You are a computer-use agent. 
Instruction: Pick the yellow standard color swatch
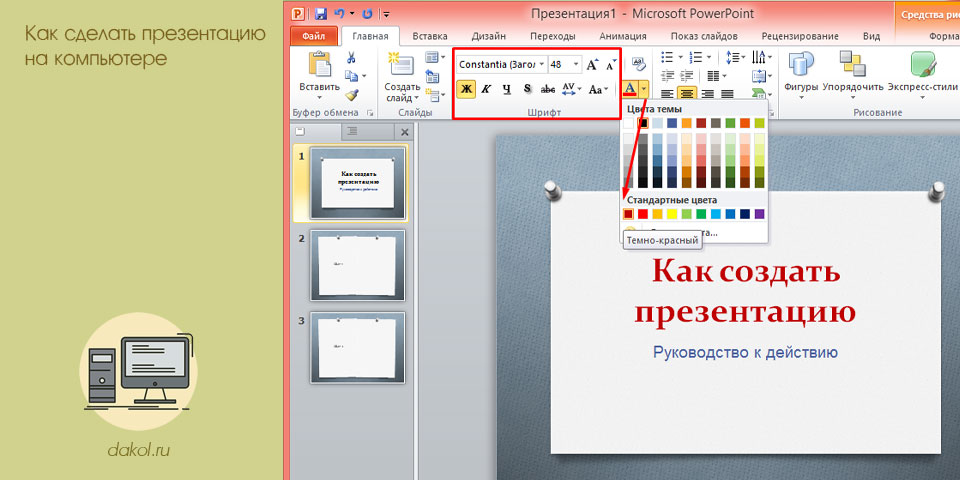[672, 214]
